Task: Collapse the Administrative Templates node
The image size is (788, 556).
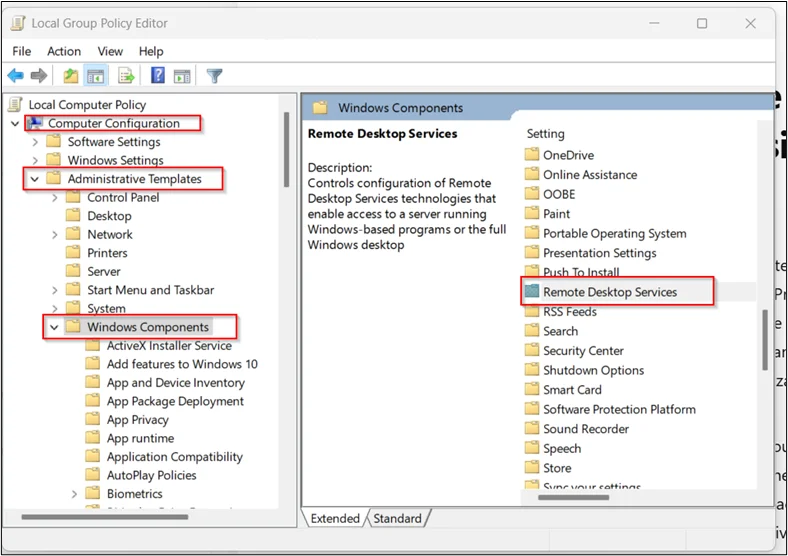Action: [35, 179]
